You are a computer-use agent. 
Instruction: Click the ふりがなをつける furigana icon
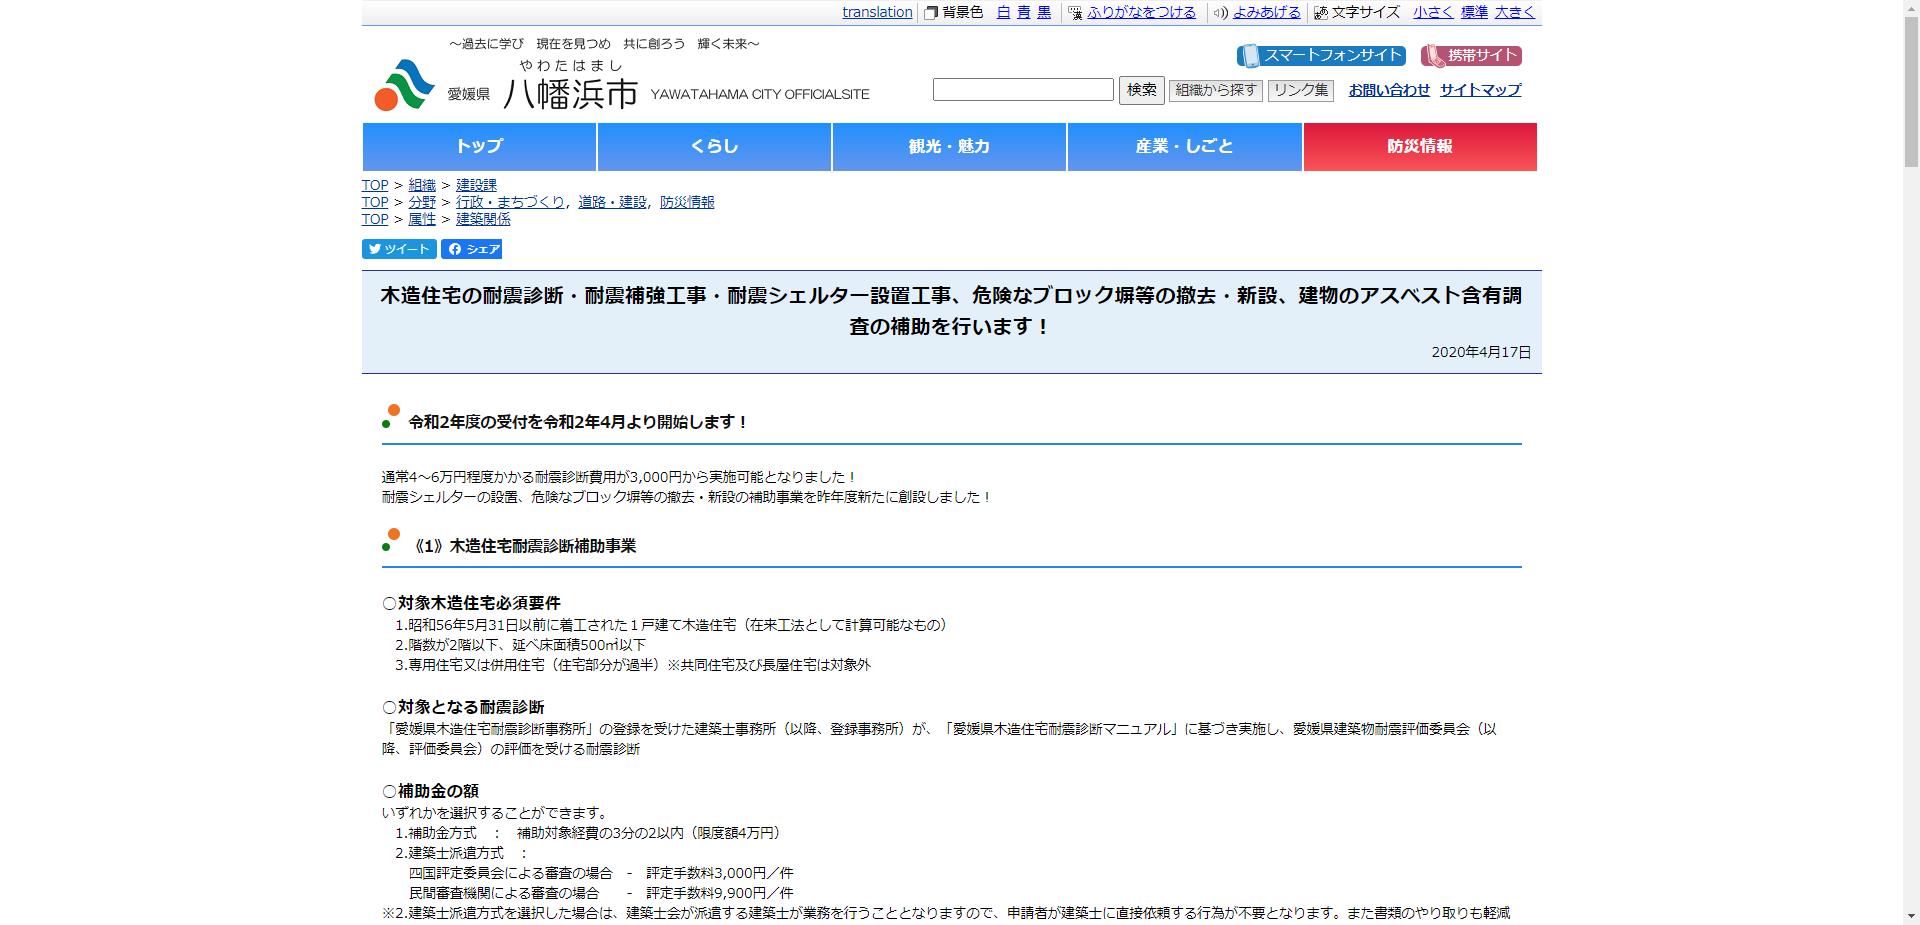[1073, 13]
